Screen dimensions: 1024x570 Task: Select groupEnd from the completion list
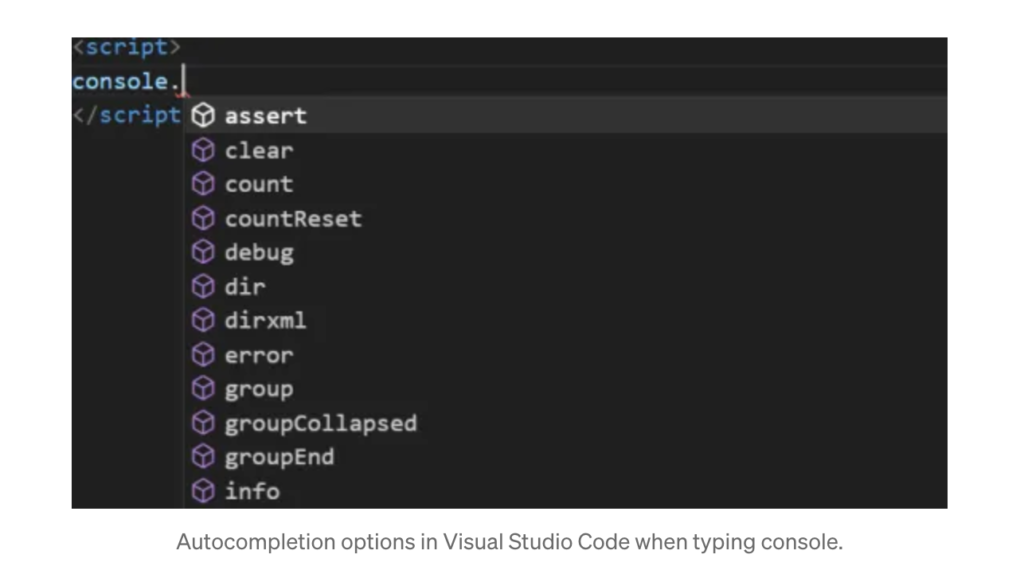(279, 458)
